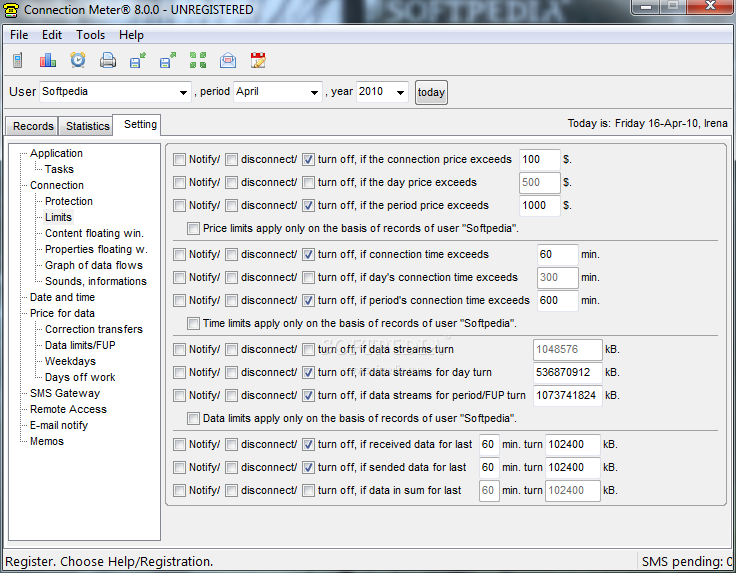Click period connection time field with 600

[558, 300]
